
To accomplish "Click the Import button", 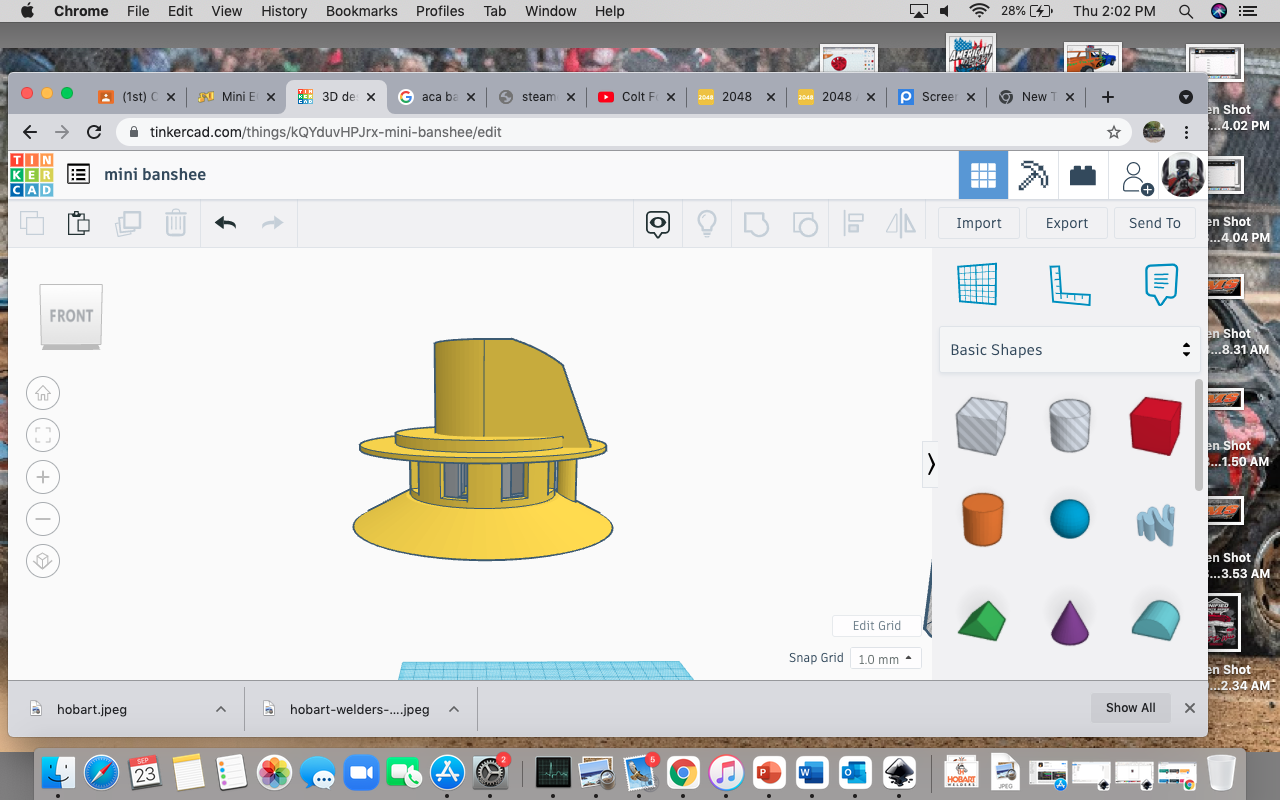I will point(979,223).
